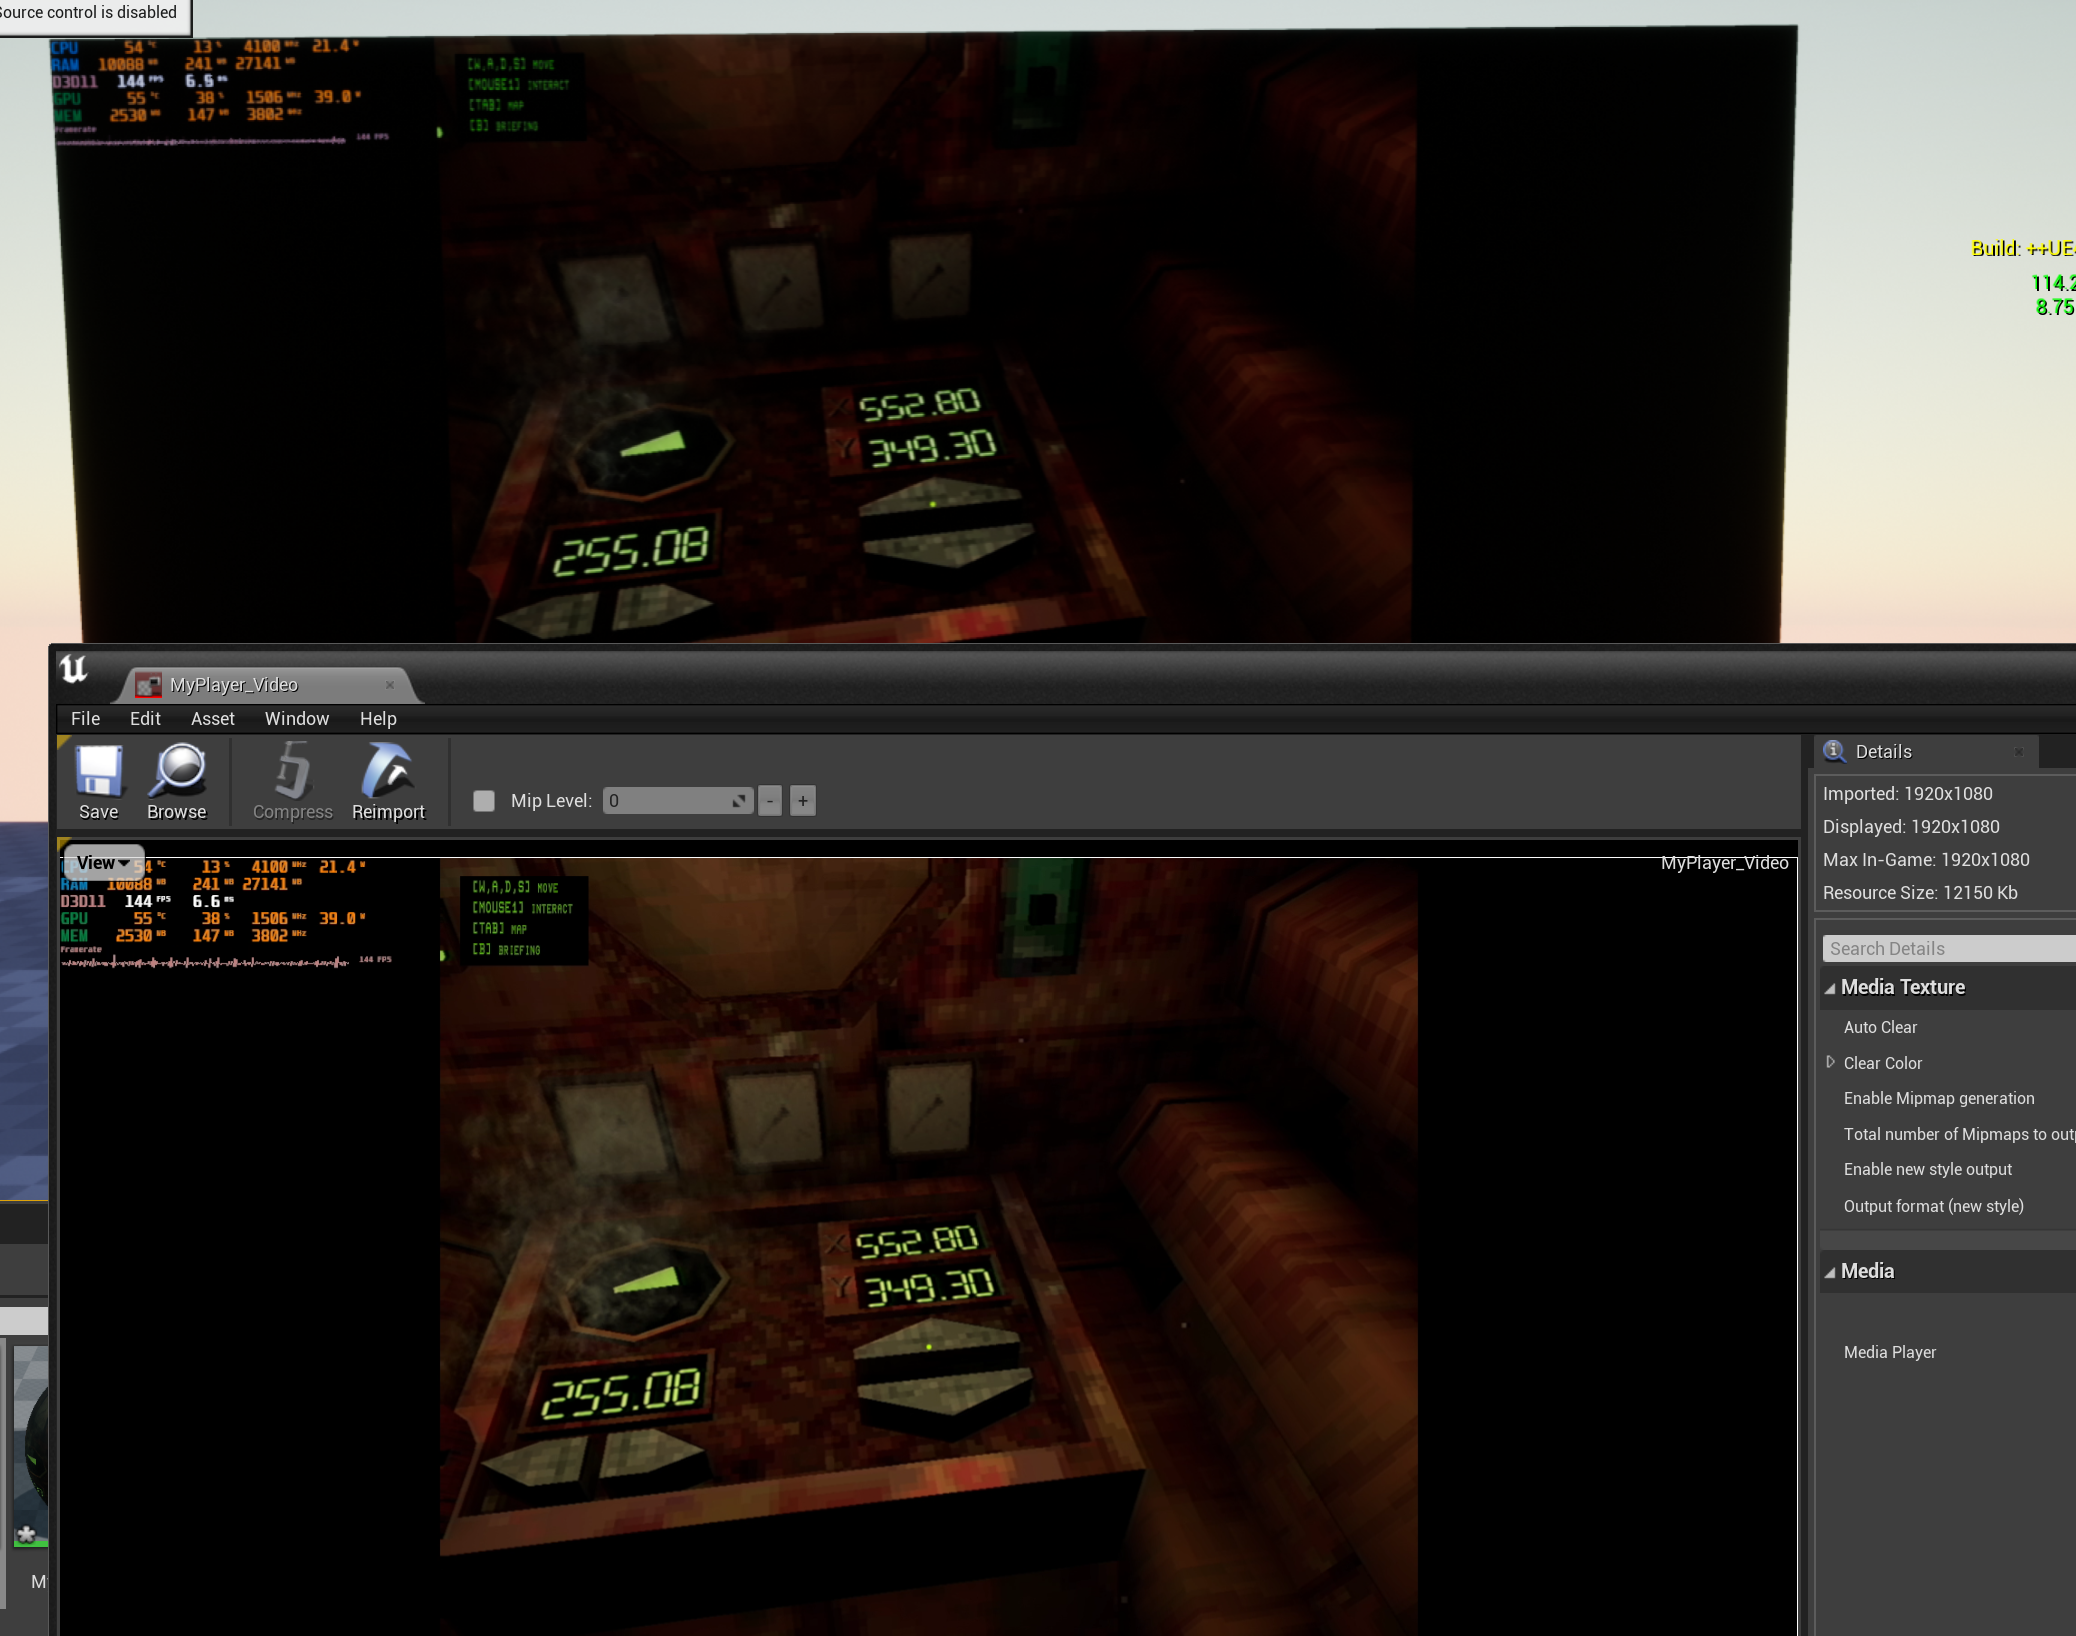Browse to the asset in Content Browser
2076x1636 pixels.
[176, 783]
